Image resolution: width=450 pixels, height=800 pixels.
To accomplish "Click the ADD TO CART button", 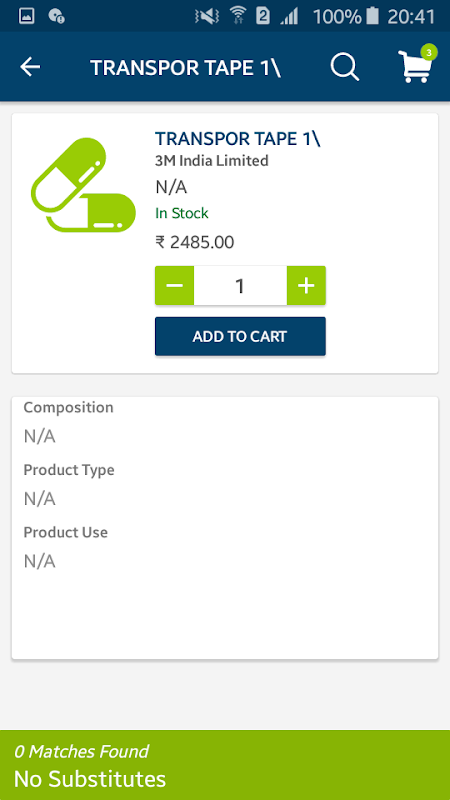I will point(240,337).
